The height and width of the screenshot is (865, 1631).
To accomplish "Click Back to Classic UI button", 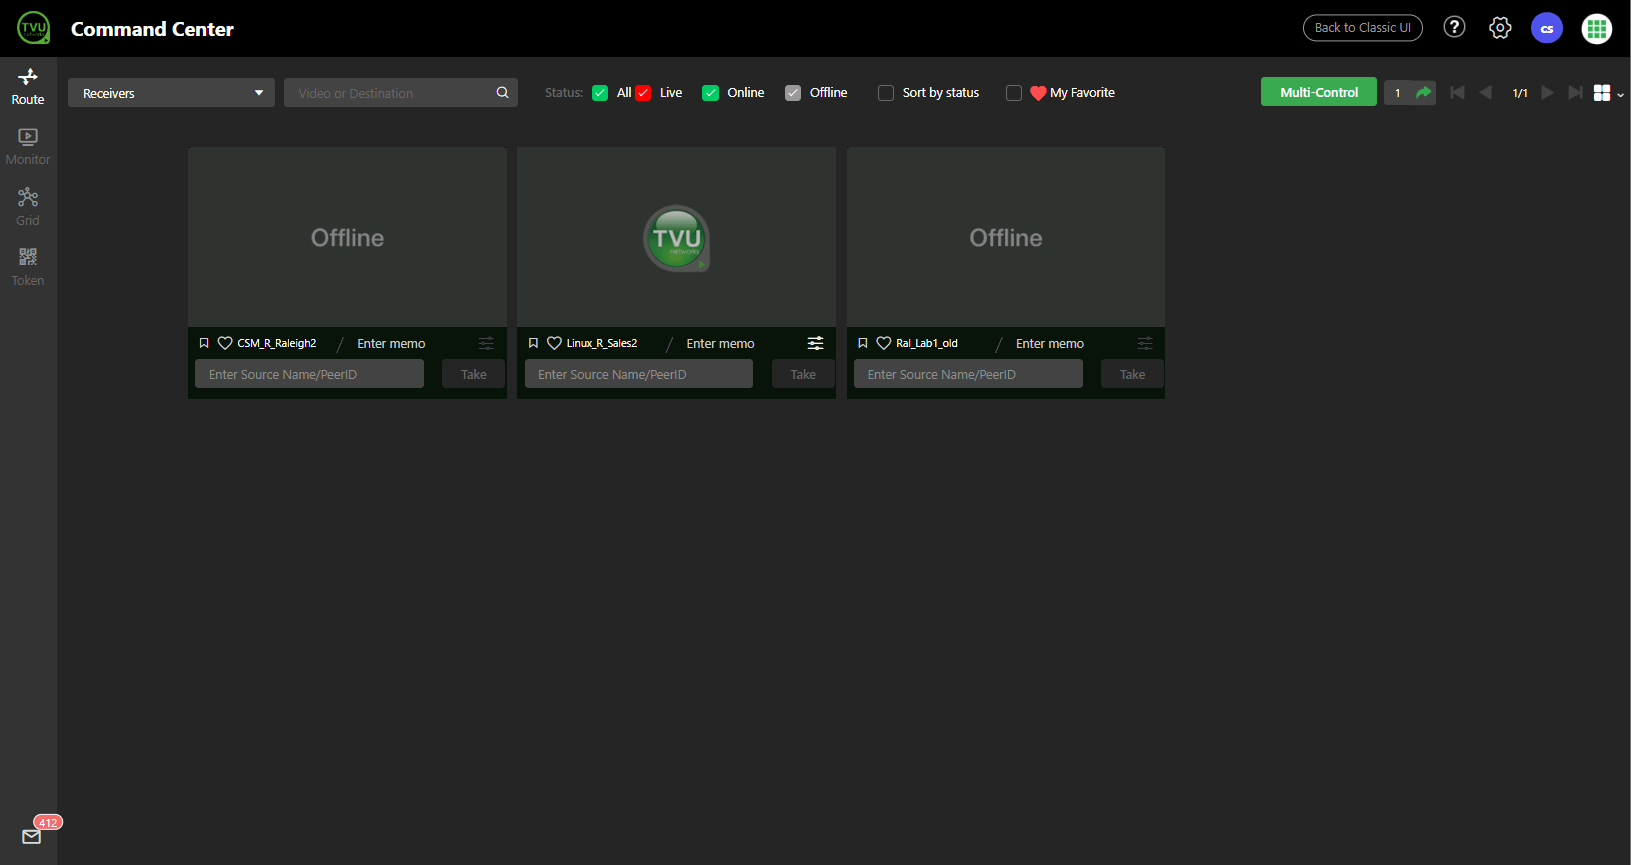I will pyautogui.click(x=1362, y=28).
